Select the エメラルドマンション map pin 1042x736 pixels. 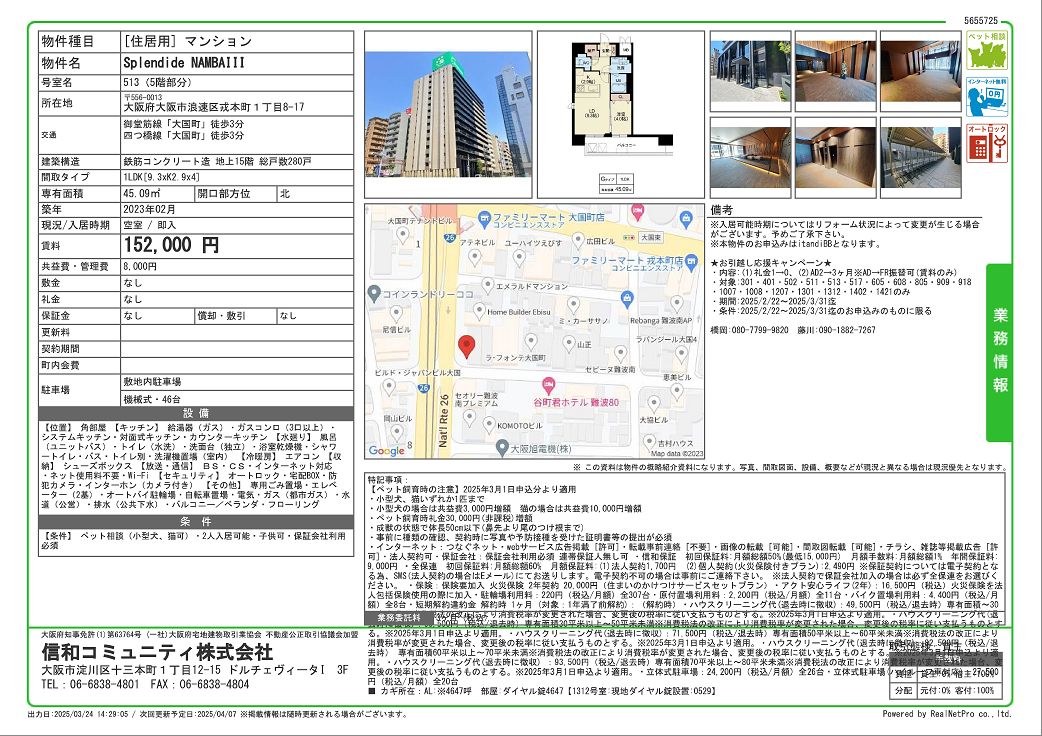[x=488, y=286]
